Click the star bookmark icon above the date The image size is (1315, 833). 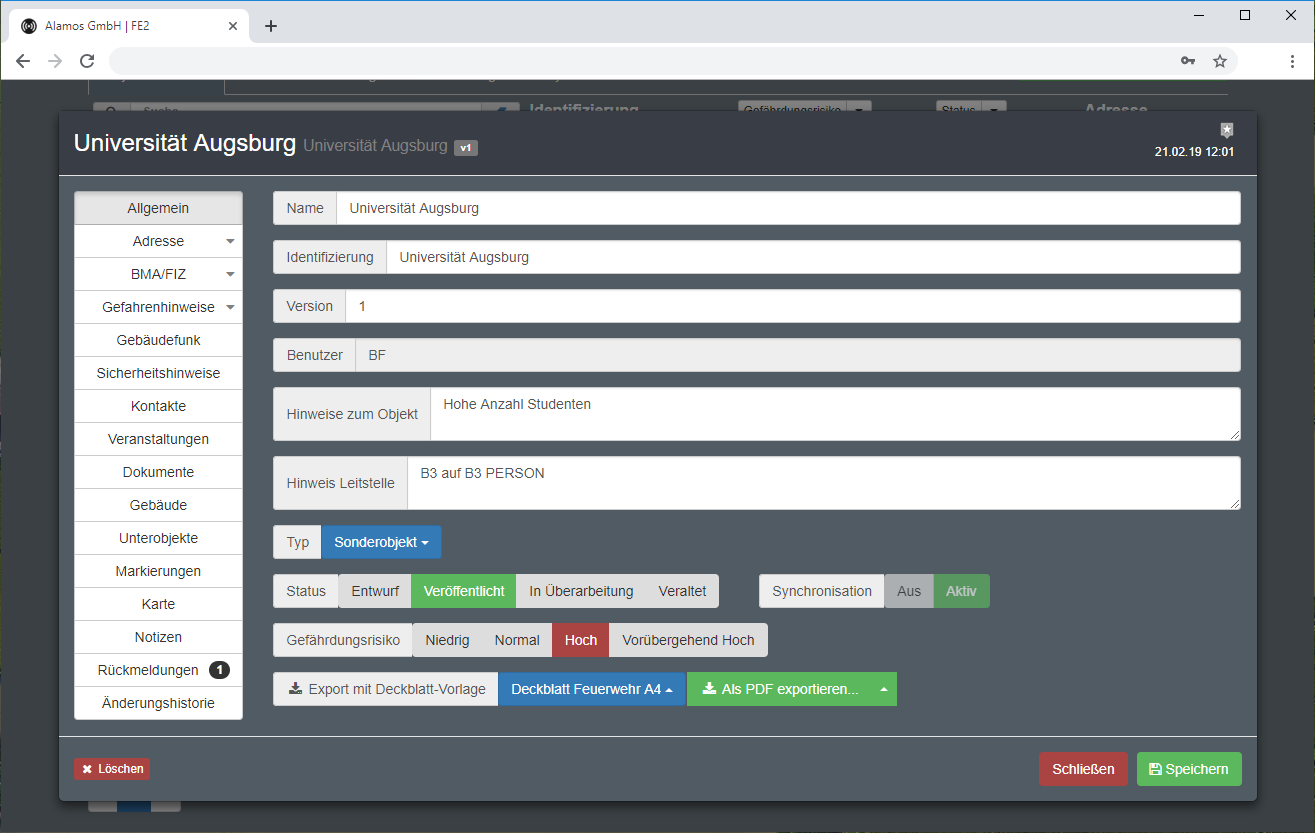pos(1227,130)
